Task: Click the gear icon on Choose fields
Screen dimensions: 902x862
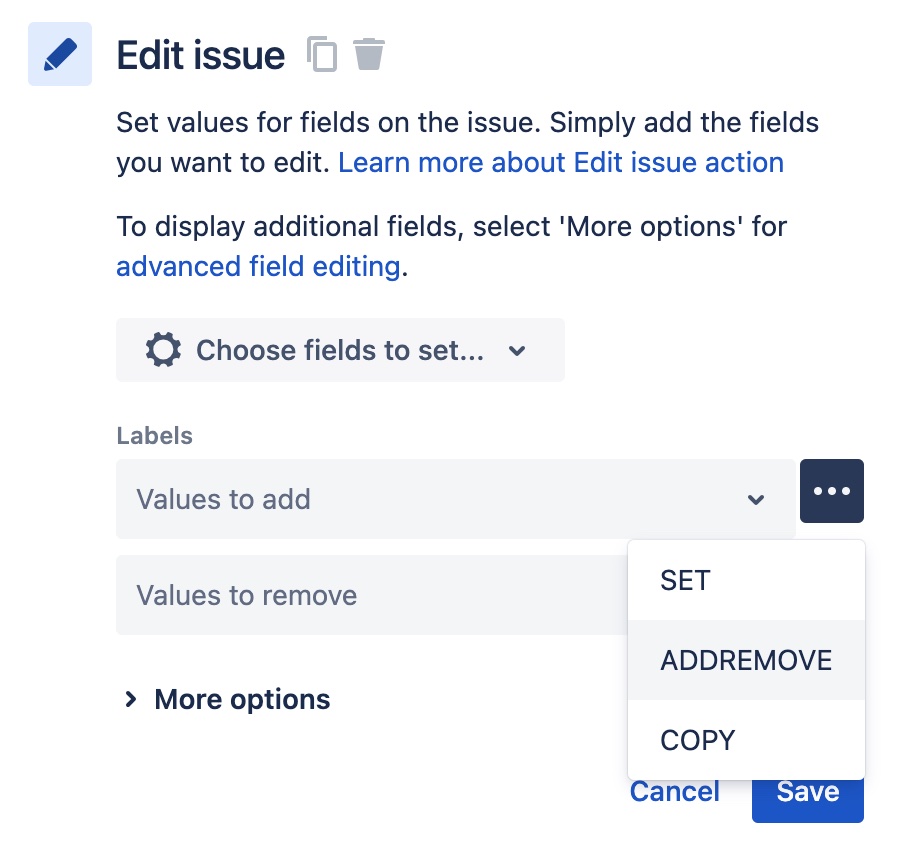Action: [163, 350]
